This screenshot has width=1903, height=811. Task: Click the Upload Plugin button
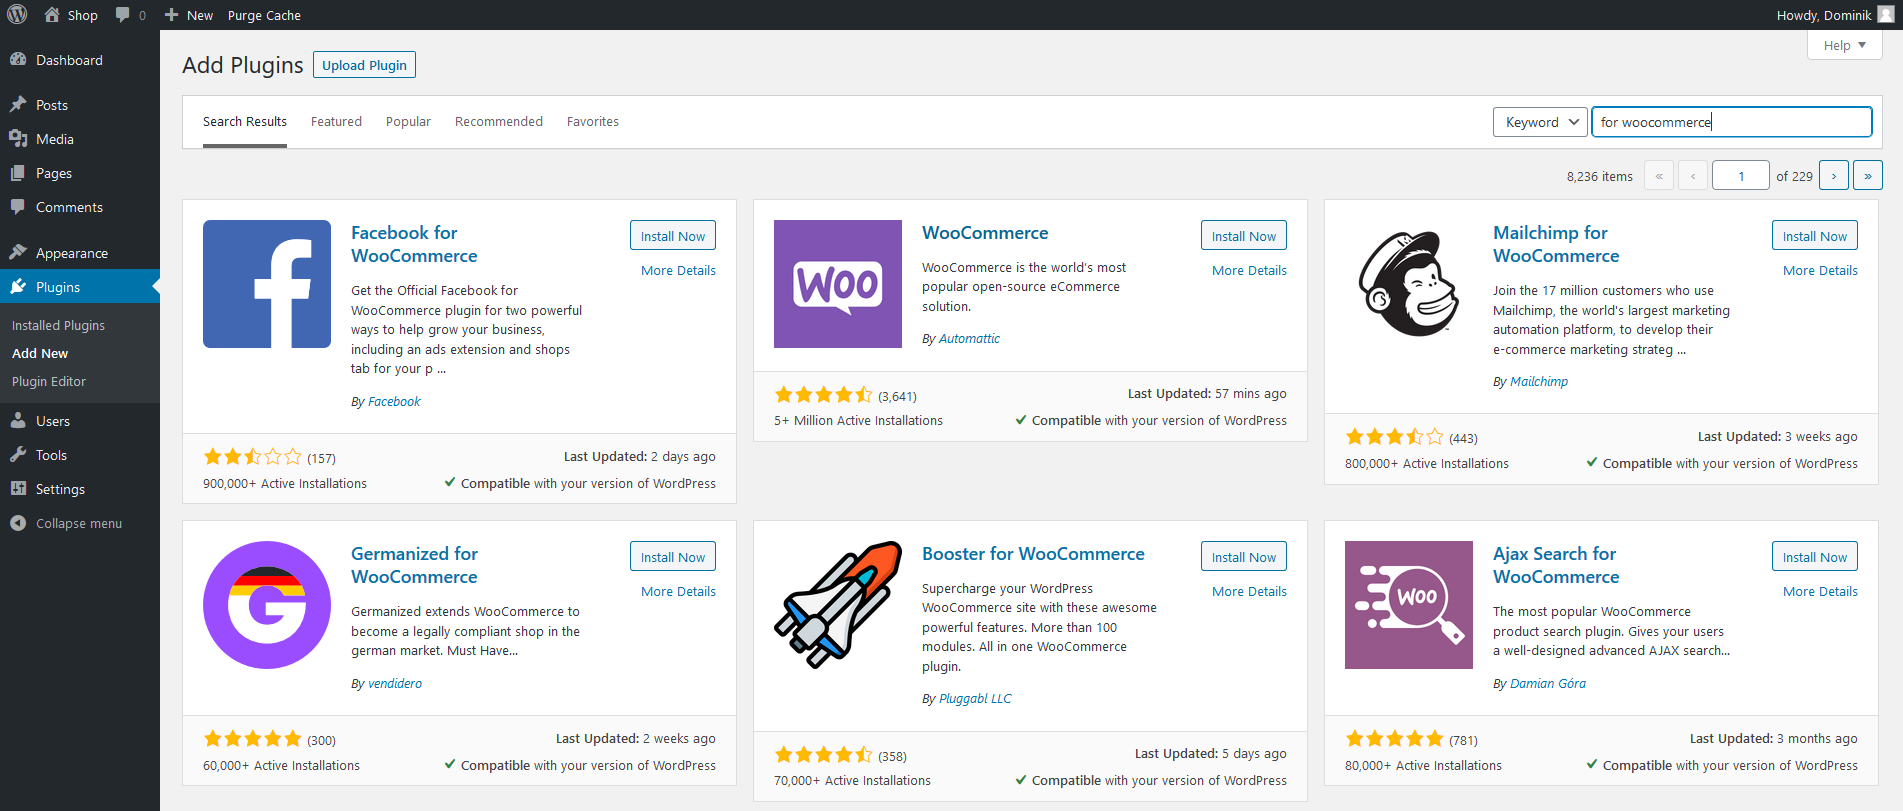click(364, 65)
